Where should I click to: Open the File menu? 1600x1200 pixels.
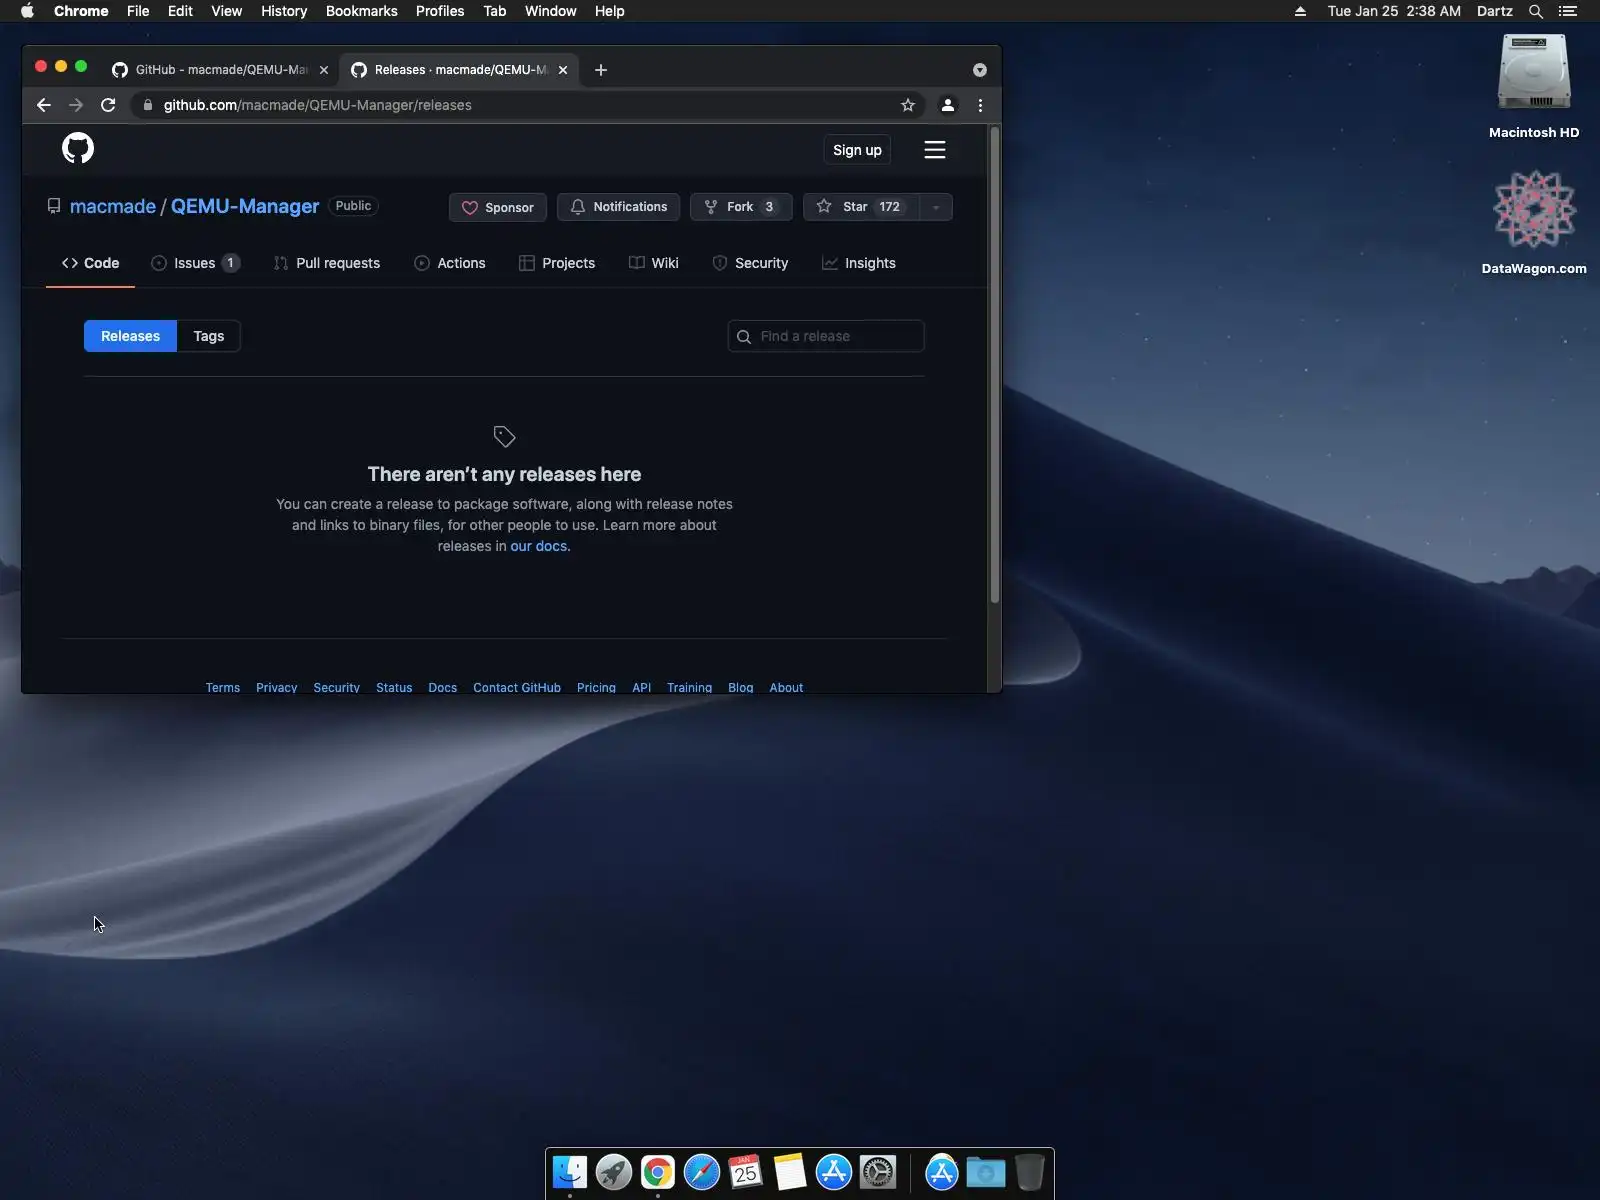point(138,11)
